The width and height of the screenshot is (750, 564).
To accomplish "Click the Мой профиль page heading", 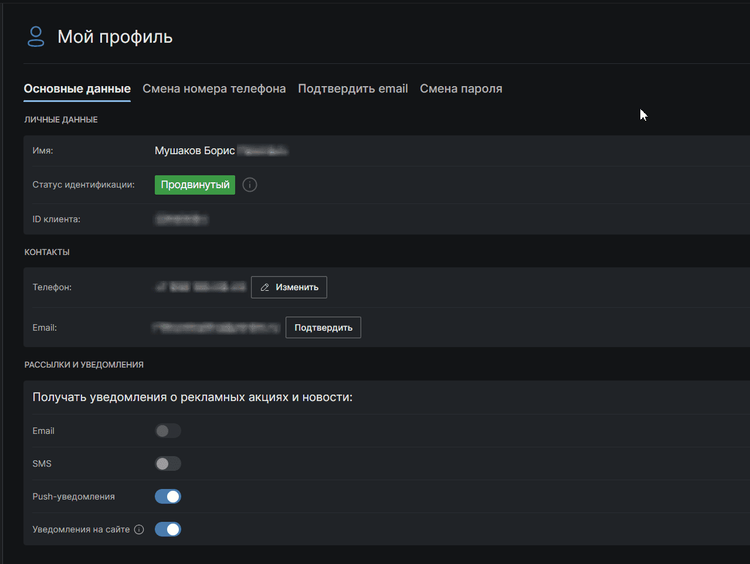I will [115, 37].
